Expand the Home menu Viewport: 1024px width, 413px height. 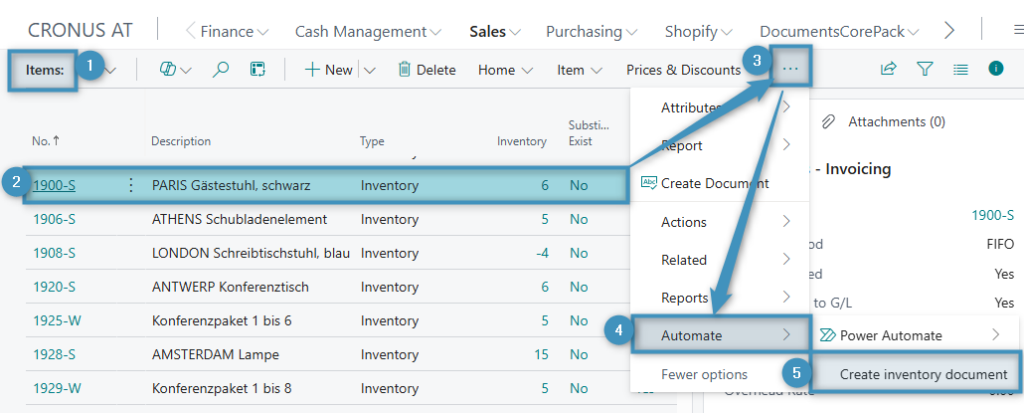click(x=505, y=70)
